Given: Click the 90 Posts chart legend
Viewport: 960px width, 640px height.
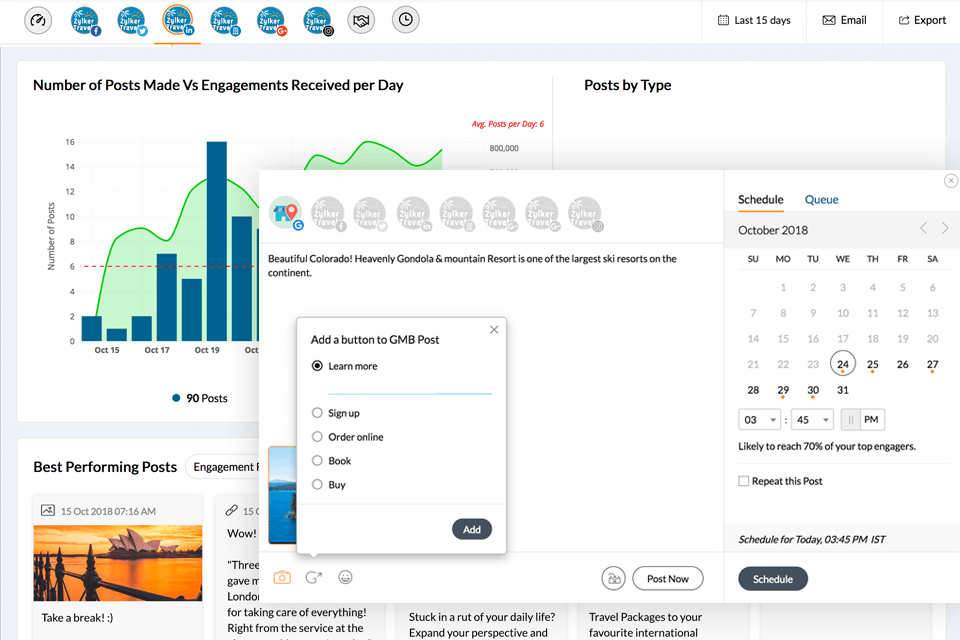Looking at the screenshot, I should (x=200, y=398).
